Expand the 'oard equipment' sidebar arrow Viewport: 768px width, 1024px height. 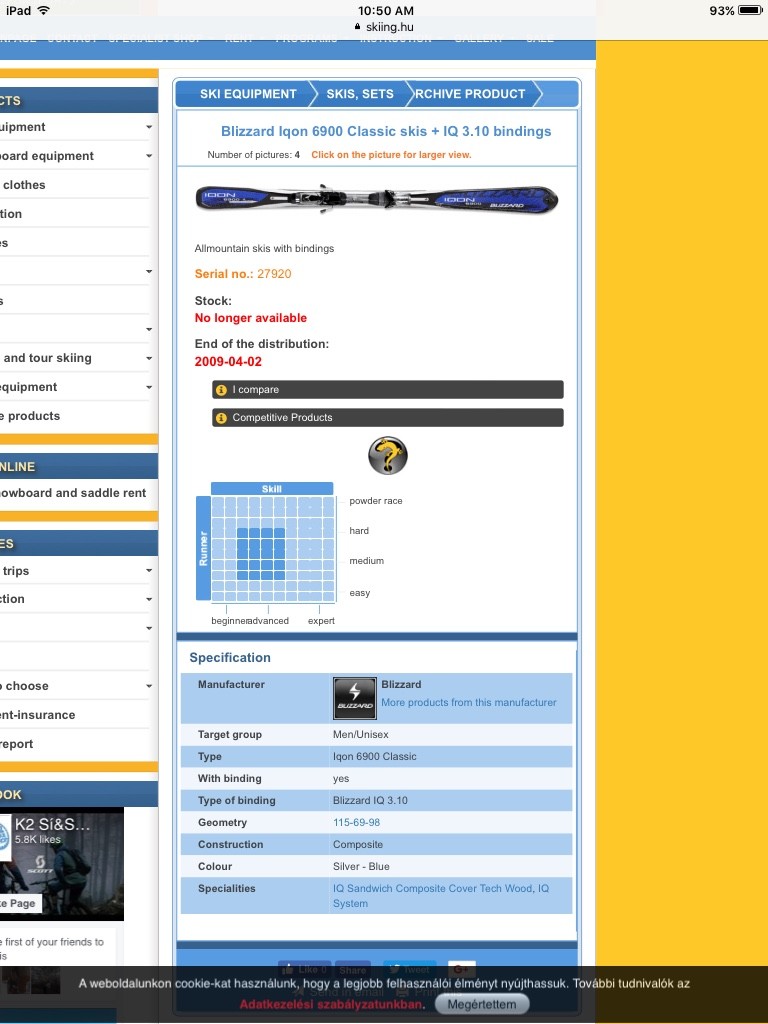pyautogui.click(x=149, y=156)
